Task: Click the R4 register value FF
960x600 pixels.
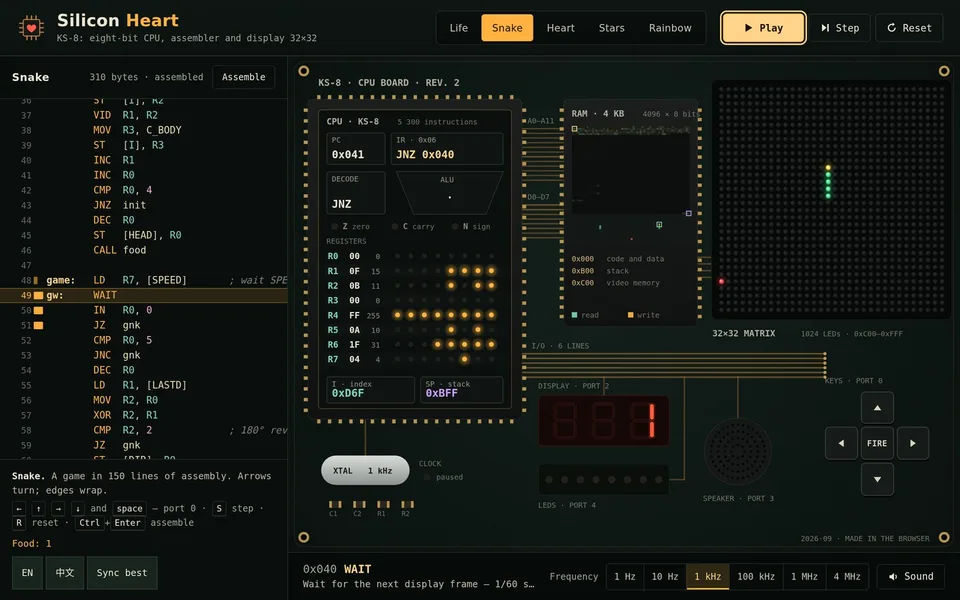Action: pyautogui.click(x=354, y=315)
